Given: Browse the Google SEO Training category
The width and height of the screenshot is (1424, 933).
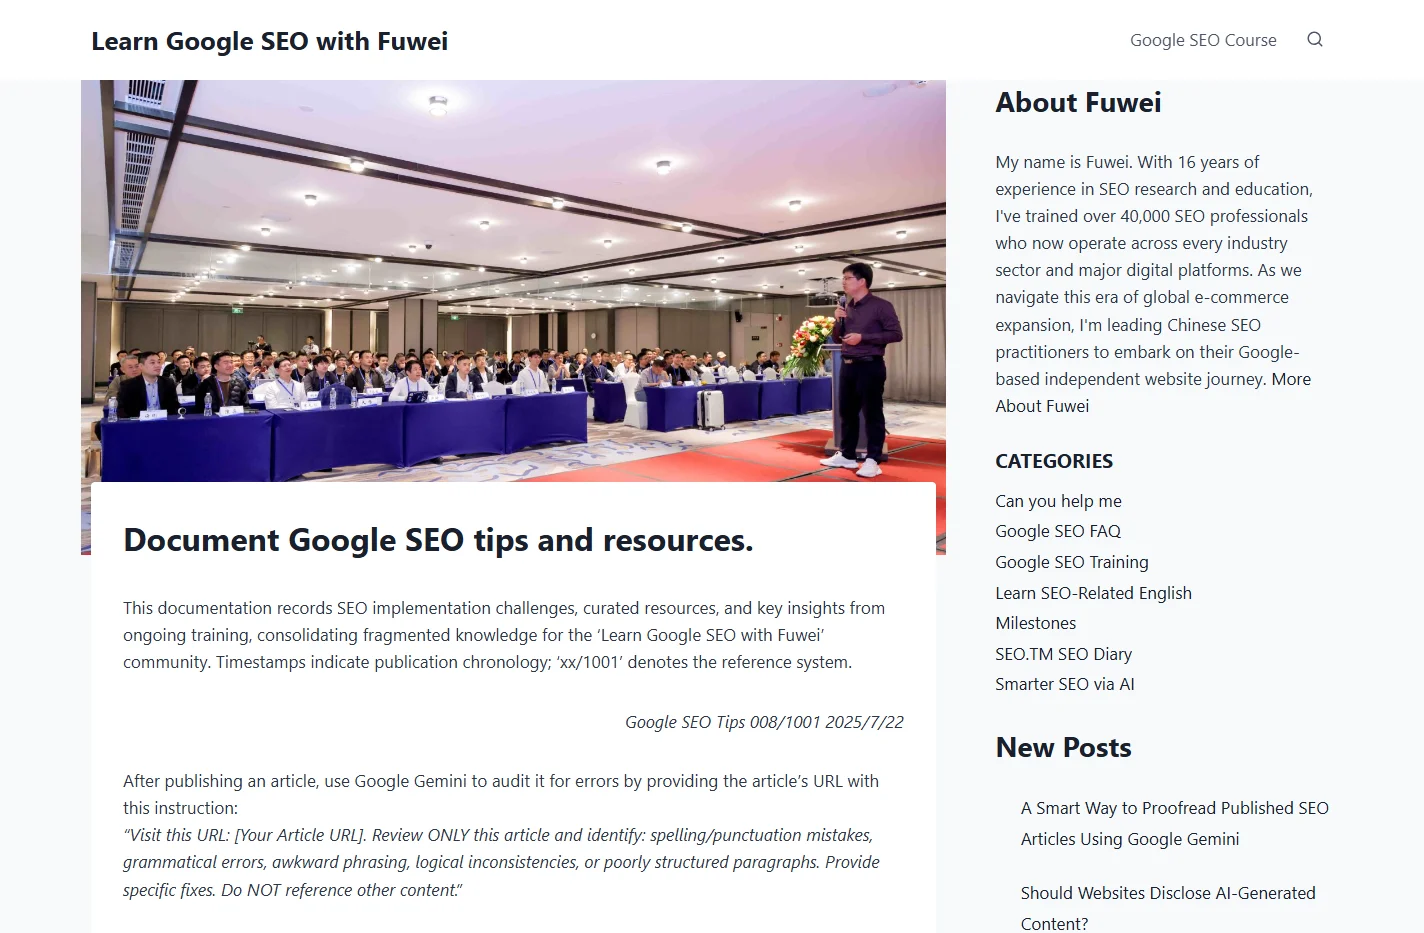Looking at the screenshot, I should (1072, 562).
